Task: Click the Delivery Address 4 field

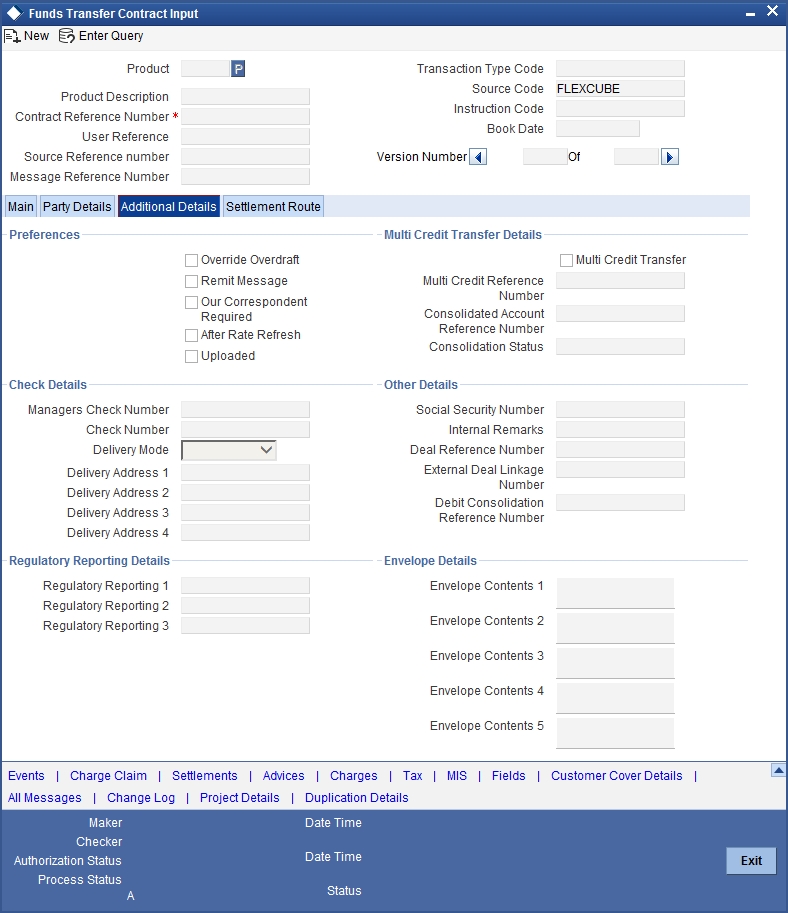Action: [x=245, y=533]
